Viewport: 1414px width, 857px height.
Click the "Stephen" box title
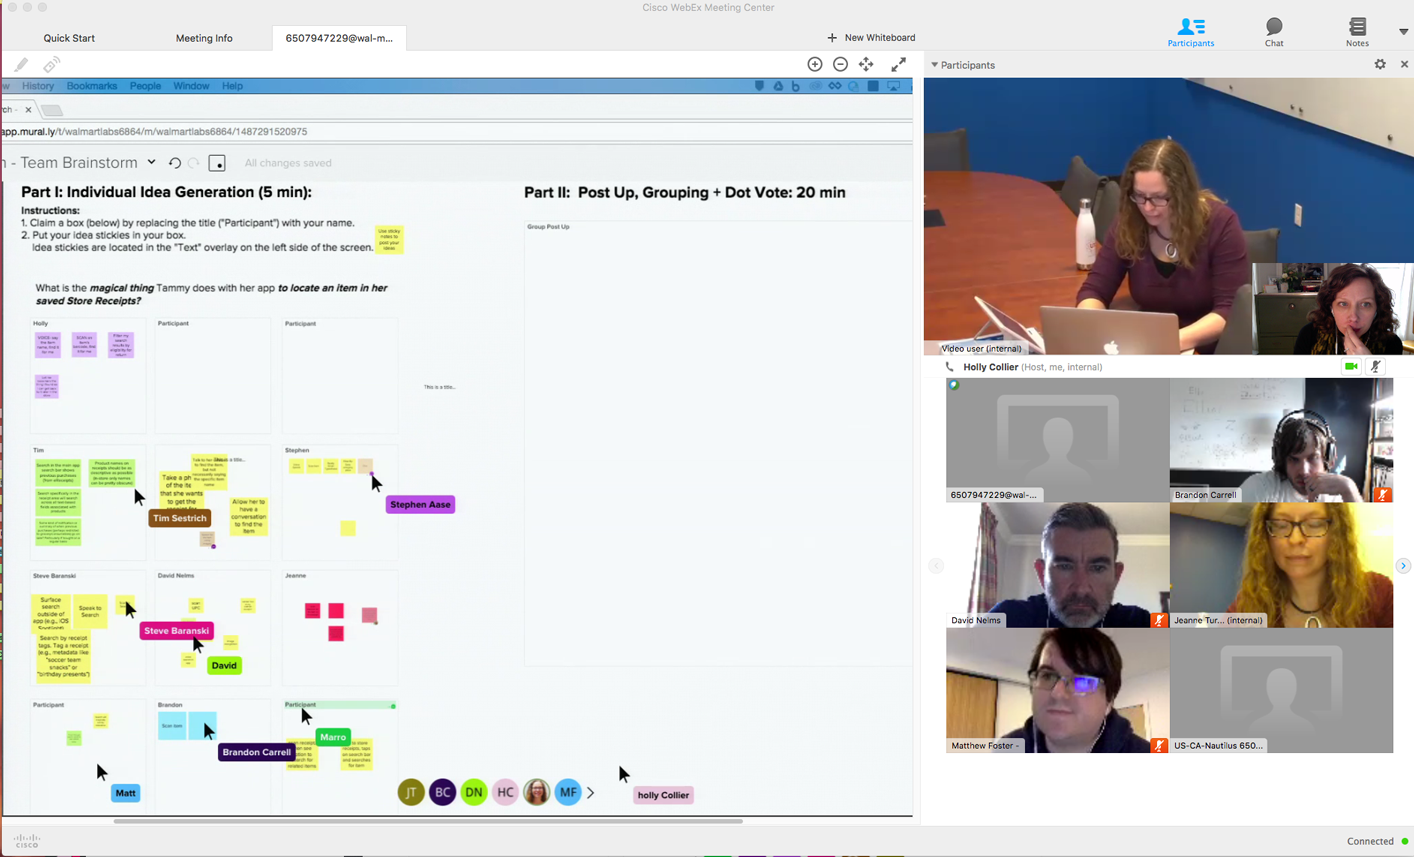point(297,450)
